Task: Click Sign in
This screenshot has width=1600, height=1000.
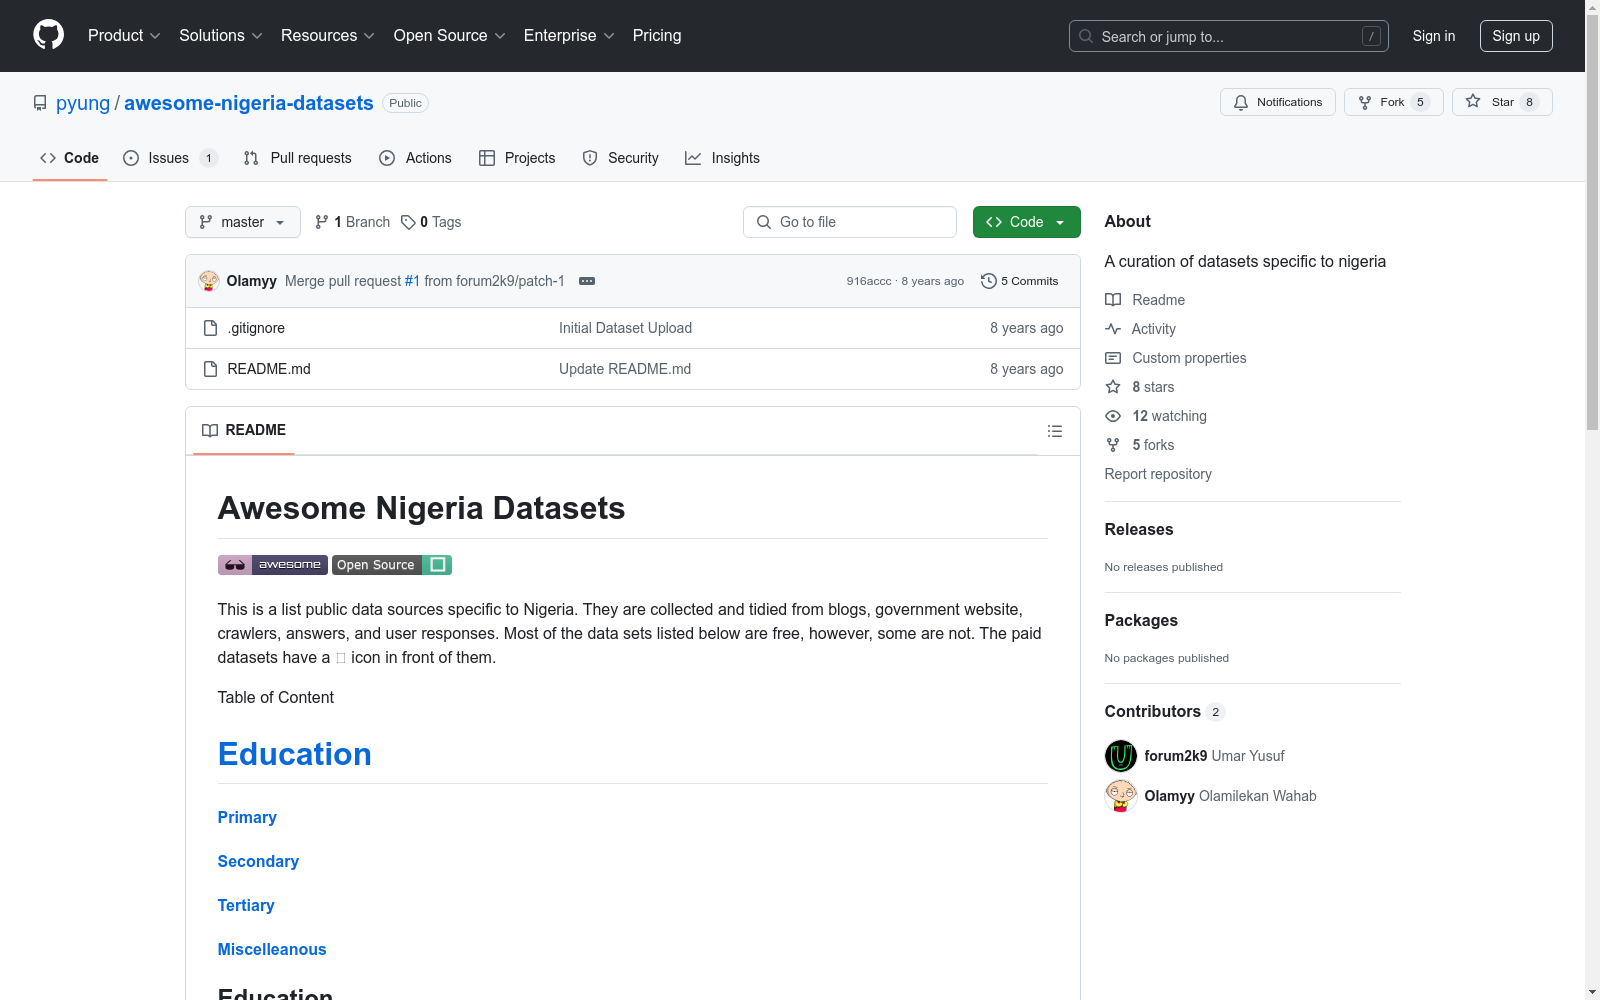Action: click(x=1434, y=36)
